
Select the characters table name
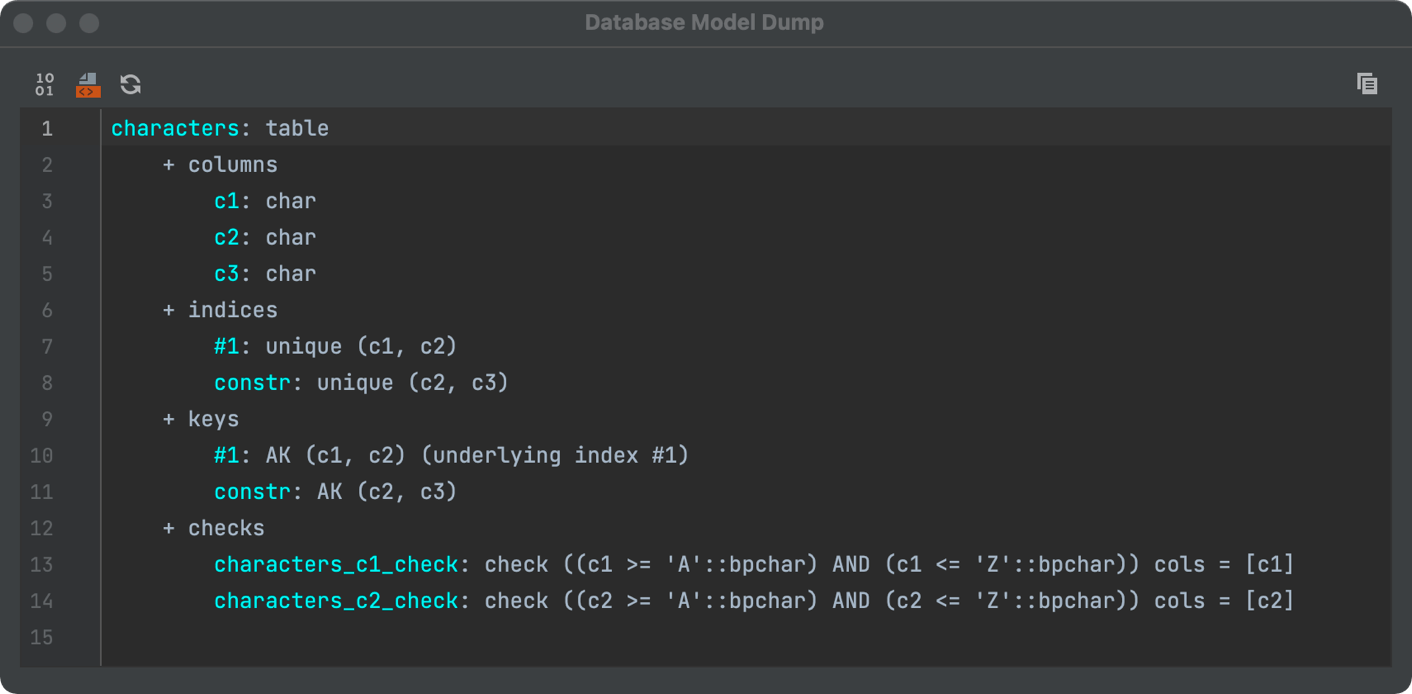click(x=176, y=128)
